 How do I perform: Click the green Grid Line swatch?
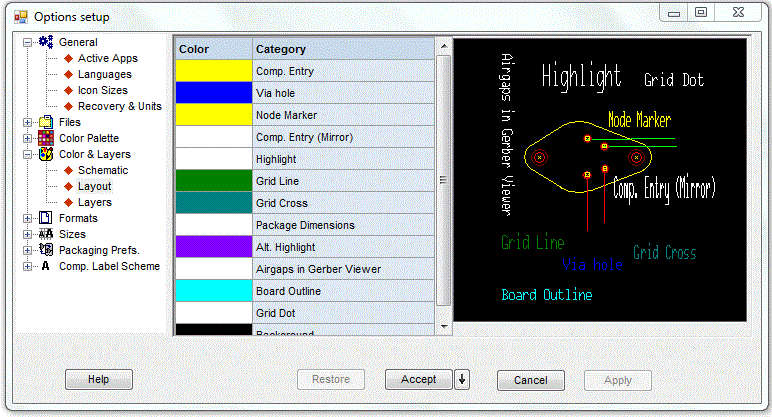pyautogui.click(x=214, y=181)
